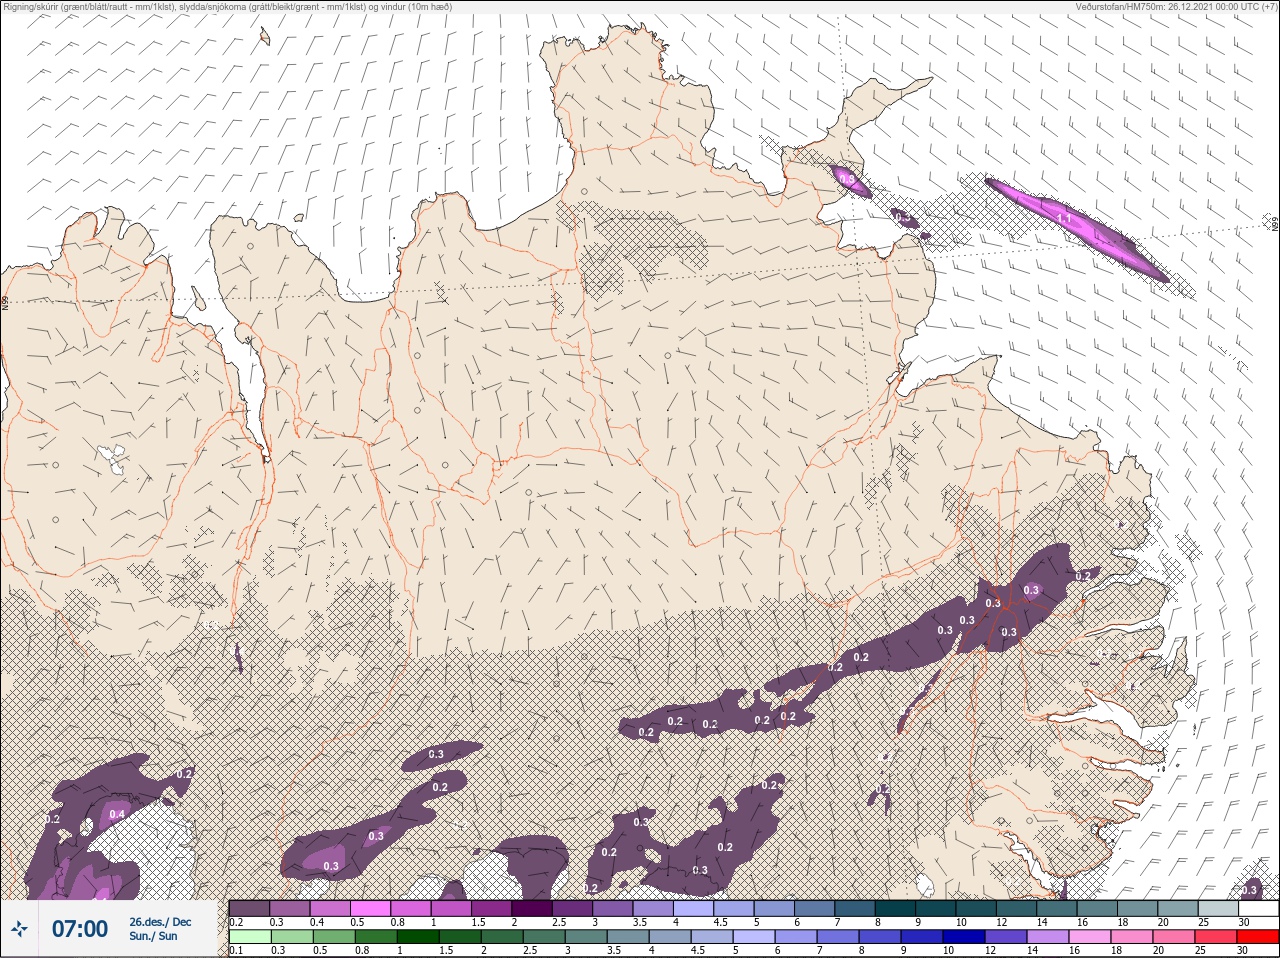Click the '0.4' precipitation value on the map
Image resolution: width=1280 pixels, height=958 pixels.
pos(117,814)
